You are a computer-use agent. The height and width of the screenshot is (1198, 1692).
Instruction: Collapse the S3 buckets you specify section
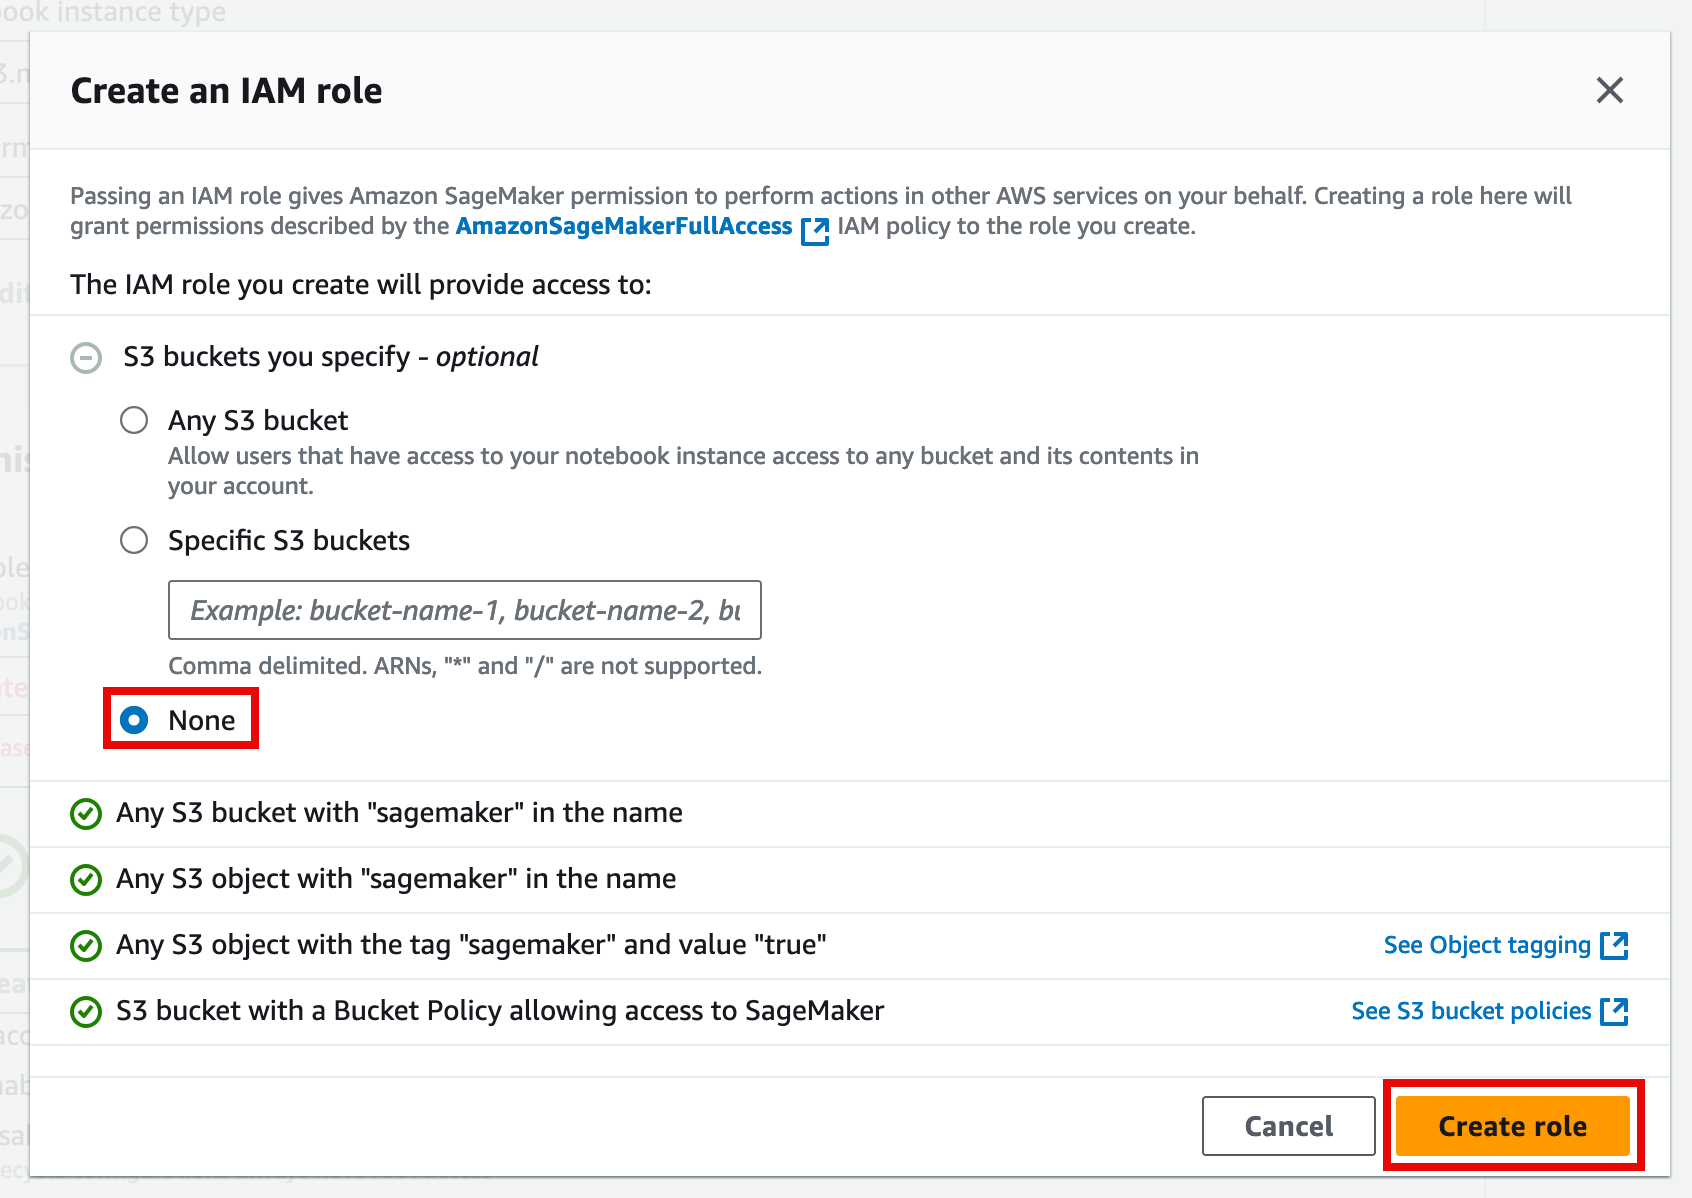click(x=86, y=358)
